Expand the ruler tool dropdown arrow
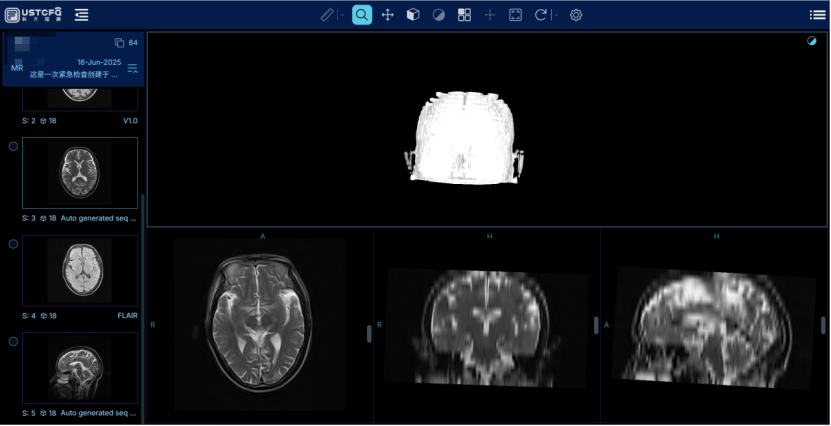This screenshot has height=426, width=831. [341, 15]
